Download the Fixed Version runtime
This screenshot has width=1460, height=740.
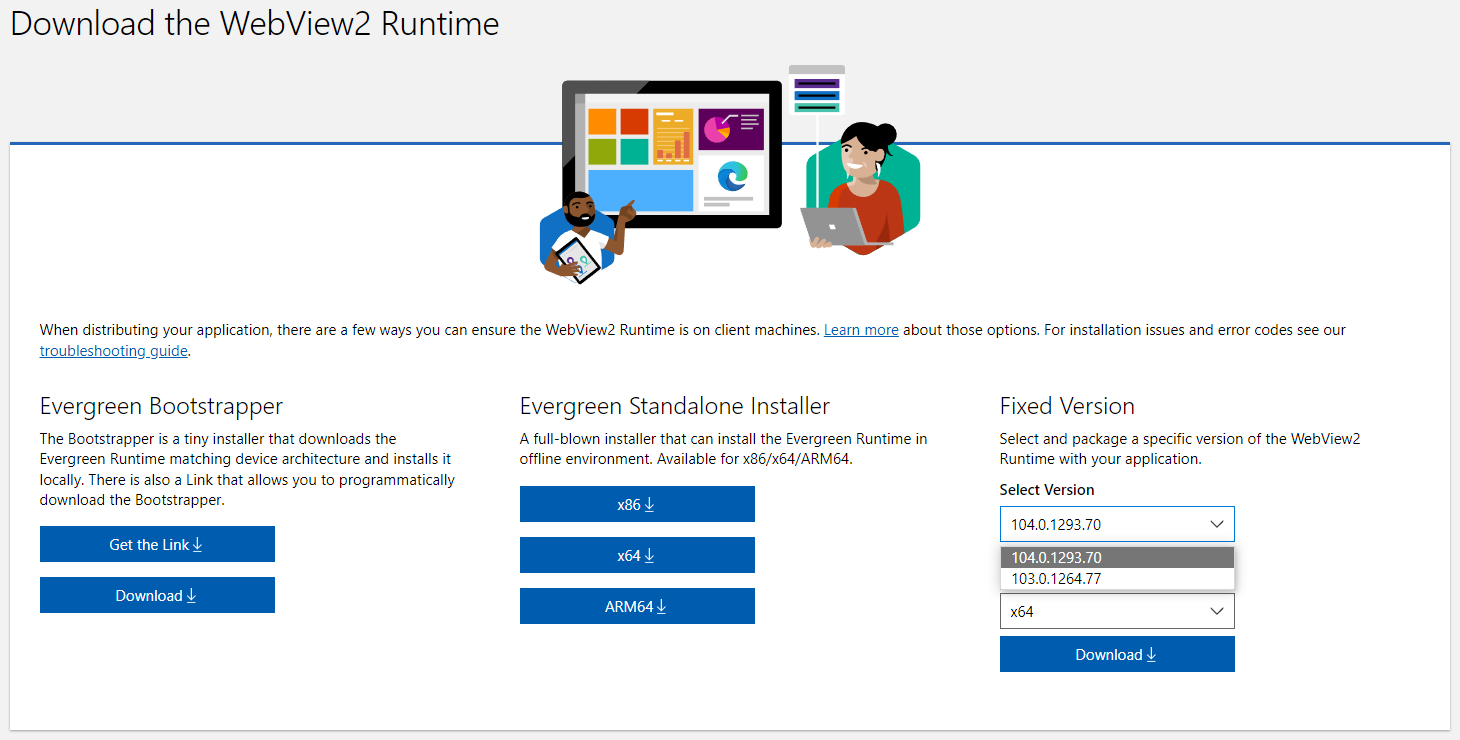click(1117, 654)
